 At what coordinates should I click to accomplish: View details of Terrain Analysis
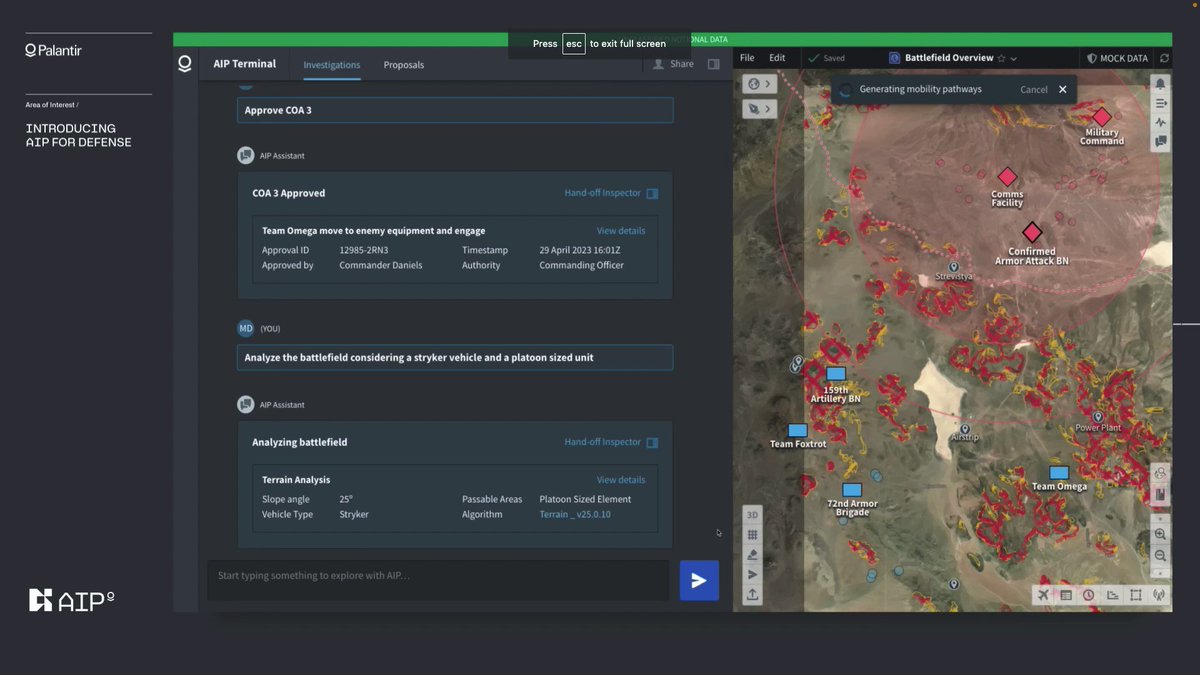pos(621,480)
